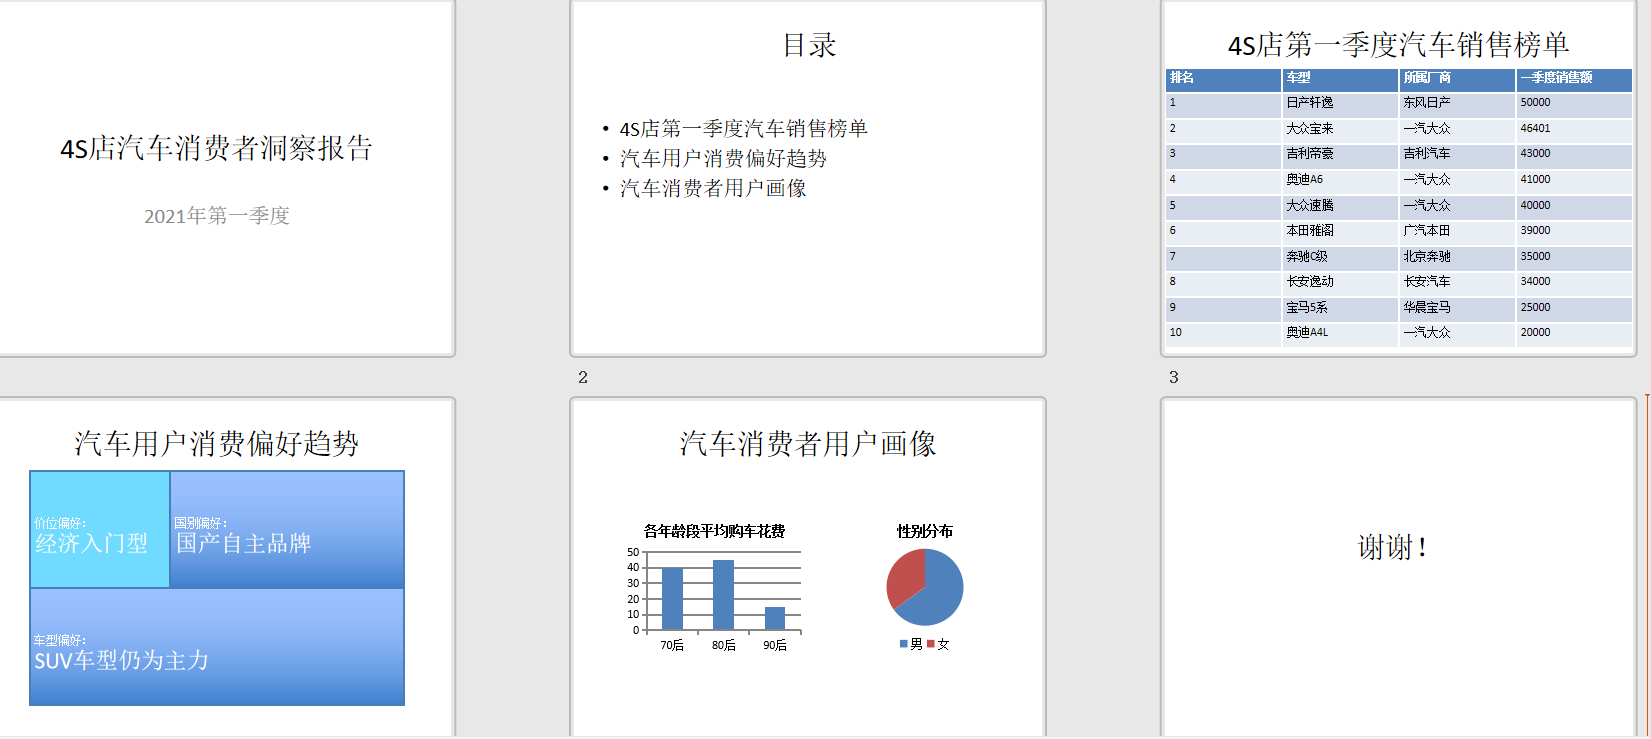Viewport: 1651px width, 739px height.
Task: Click the 排名 table header cell
Action: [x=1224, y=79]
